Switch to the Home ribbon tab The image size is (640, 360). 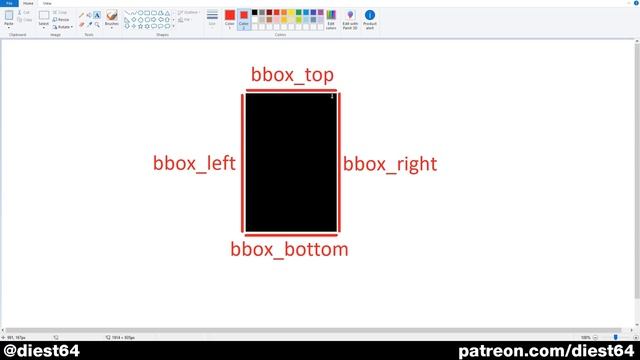pyautogui.click(x=28, y=3)
